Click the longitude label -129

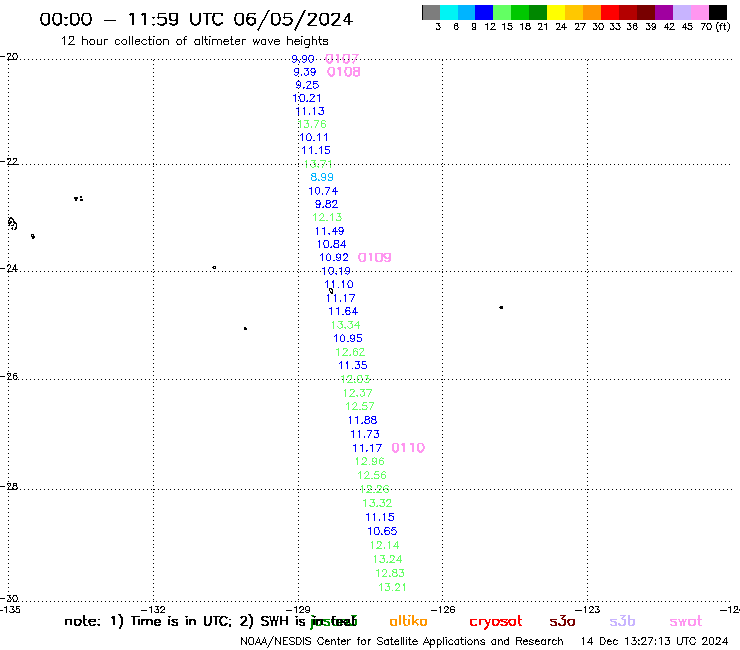pyautogui.click(x=298, y=609)
